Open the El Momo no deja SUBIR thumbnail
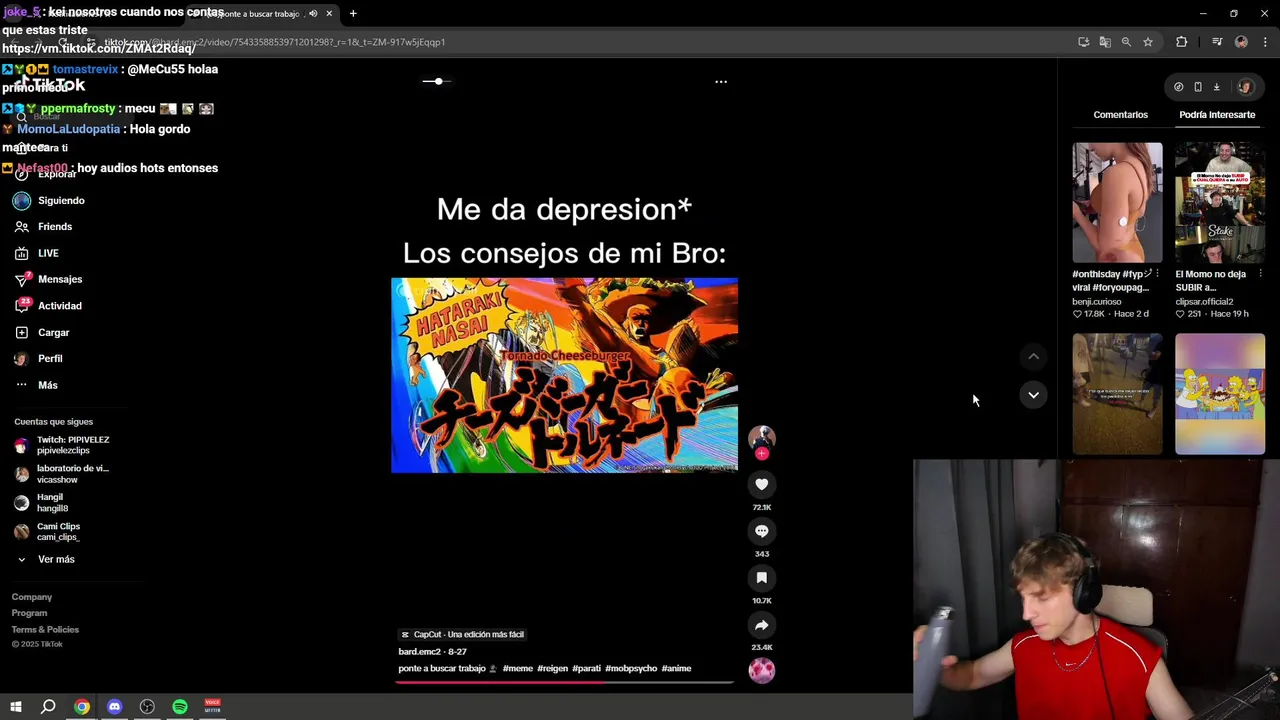 [x=1220, y=203]
